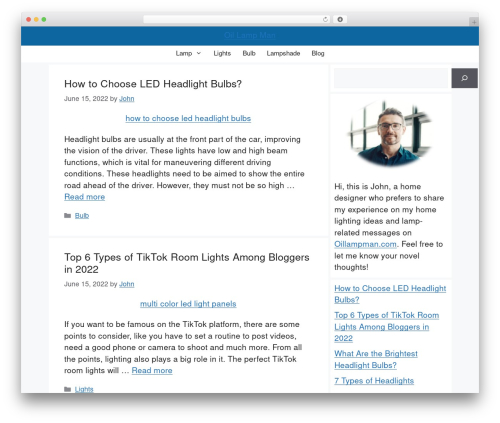This screenshot has width=500, height=423.
Task: Click the June 15, 2022 date on the TikTok post
Action: (x=86, y=284)
